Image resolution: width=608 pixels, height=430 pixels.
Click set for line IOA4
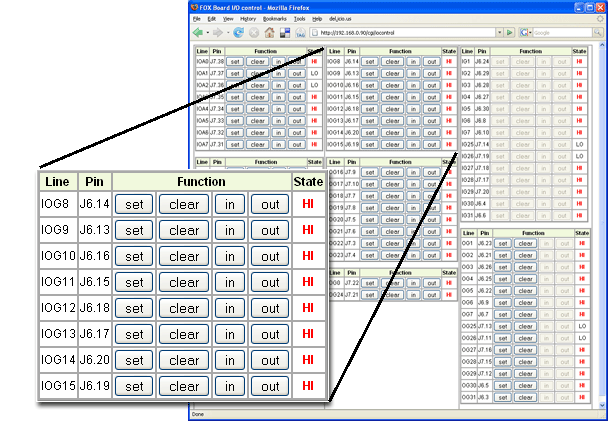(235, 109)
